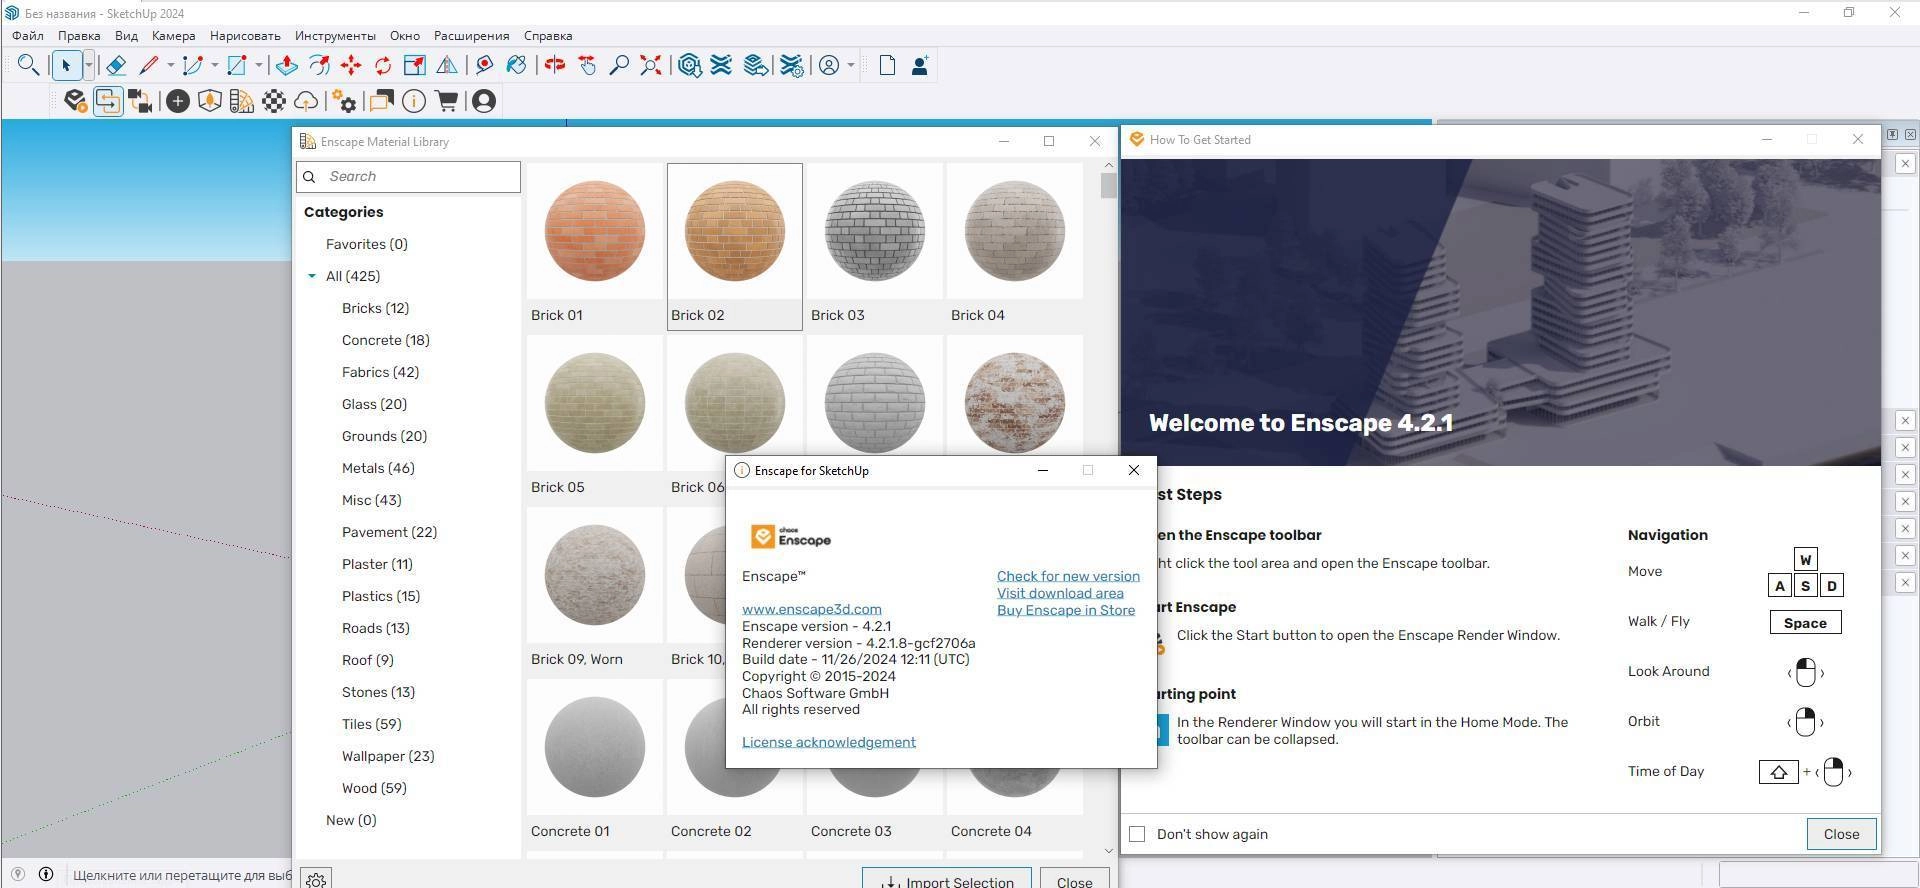Open the account profile dropdown arrow
The image size is (1920, 888).
(x=851, y=65)
